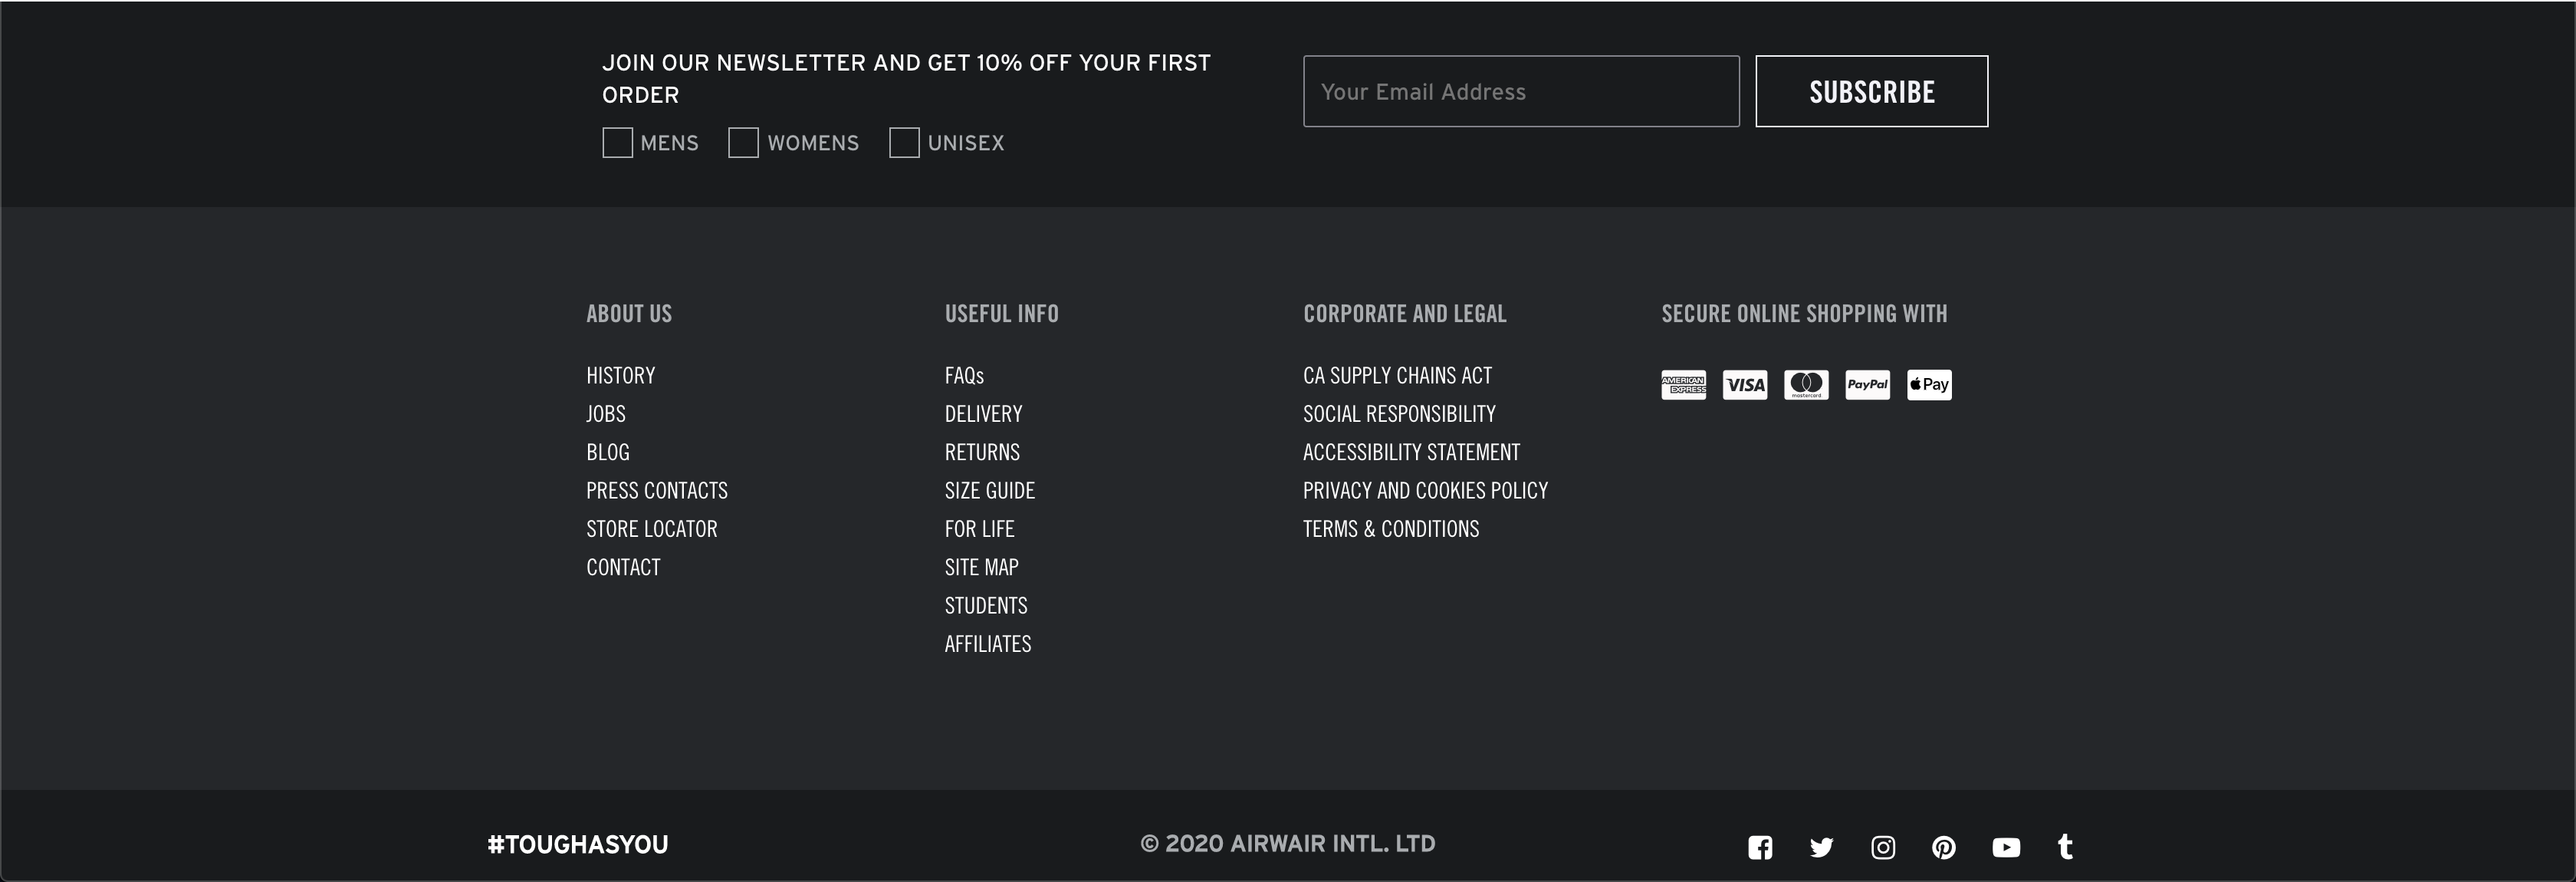Open the STORE LOCATOR link
Viewport: 2576px width, 882px height.
(651, 529)
